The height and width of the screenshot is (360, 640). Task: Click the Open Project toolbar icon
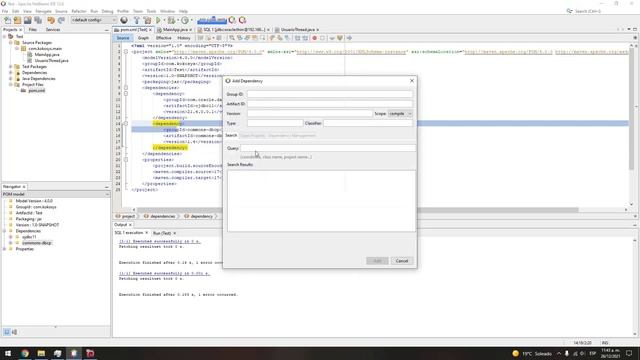(x=28, y=20)
